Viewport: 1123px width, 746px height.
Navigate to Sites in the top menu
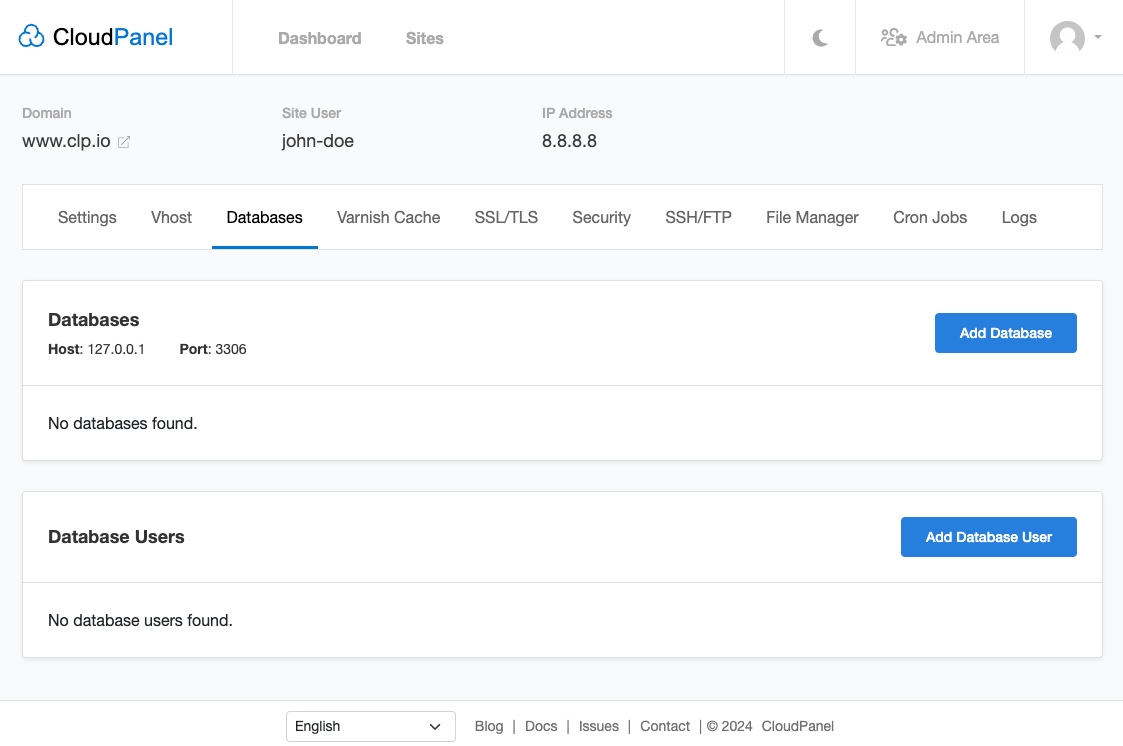[x=424, y=38]
